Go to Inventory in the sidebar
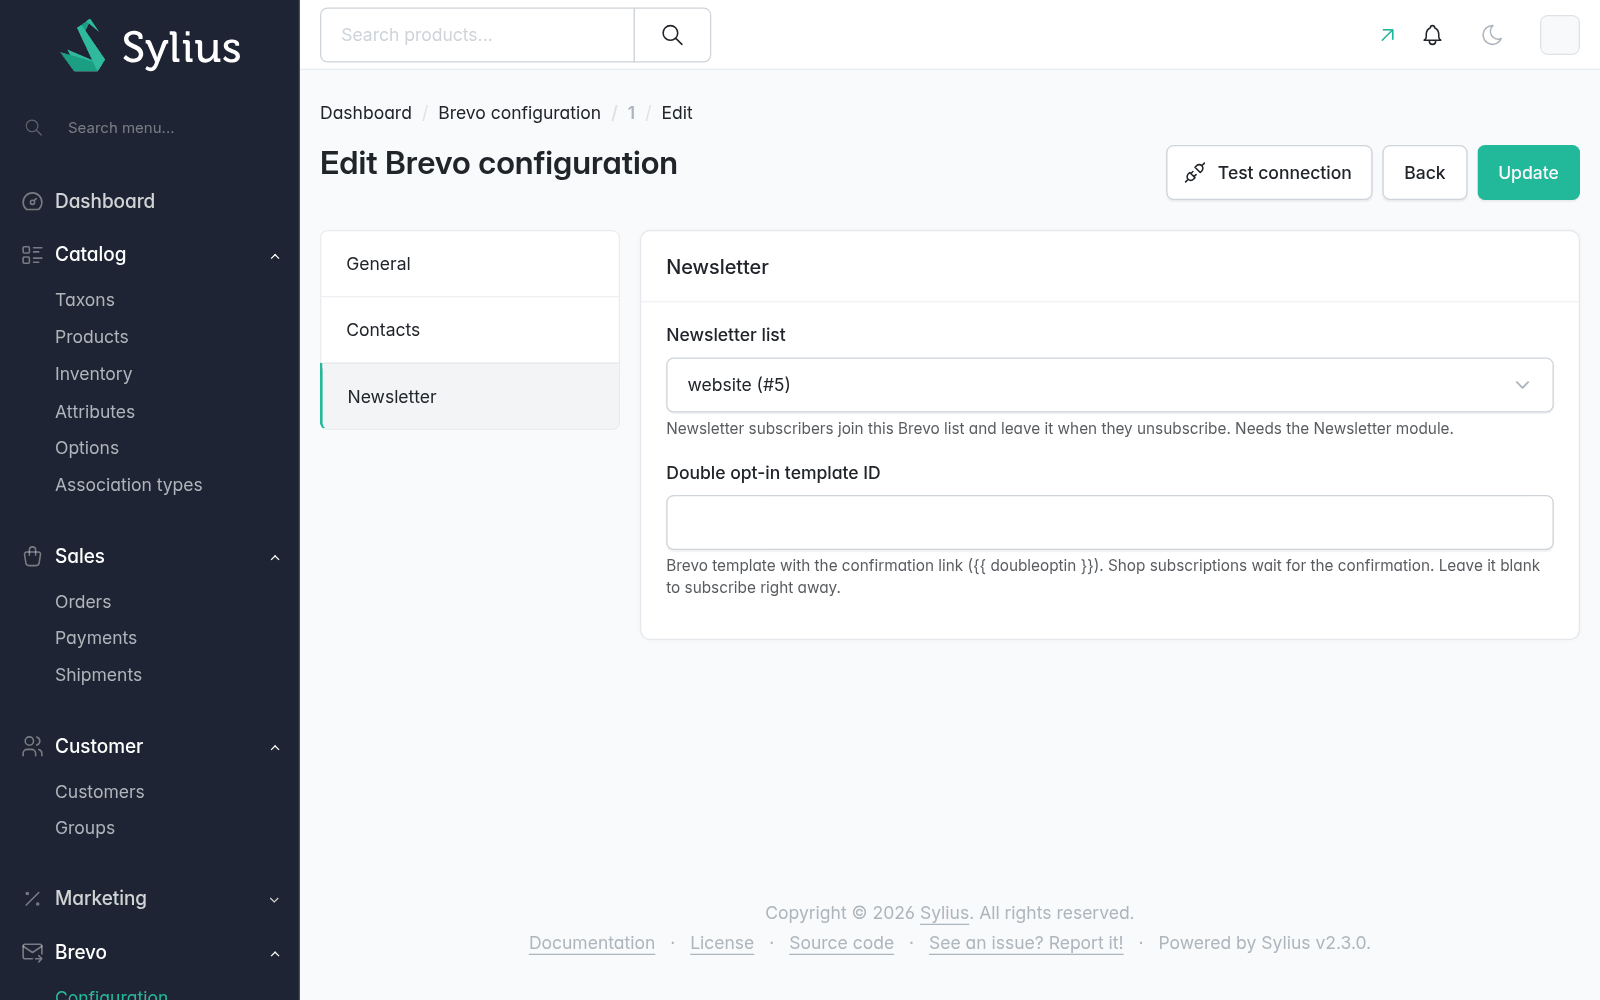Viewport: 1600px width, 1000px height. pyautogui.click(x=94, y=374)
